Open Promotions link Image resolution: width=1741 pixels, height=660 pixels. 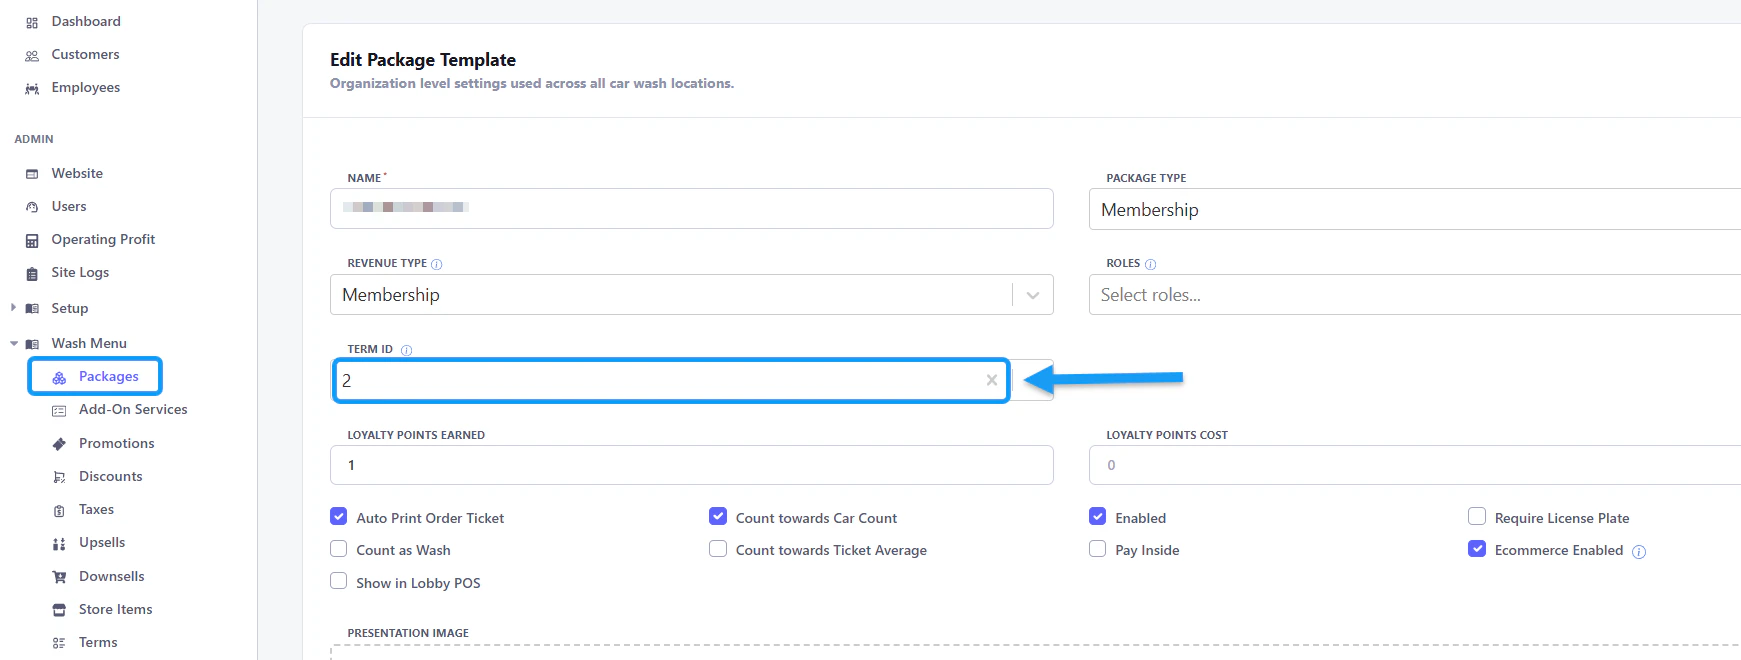[x=117, y=444]
